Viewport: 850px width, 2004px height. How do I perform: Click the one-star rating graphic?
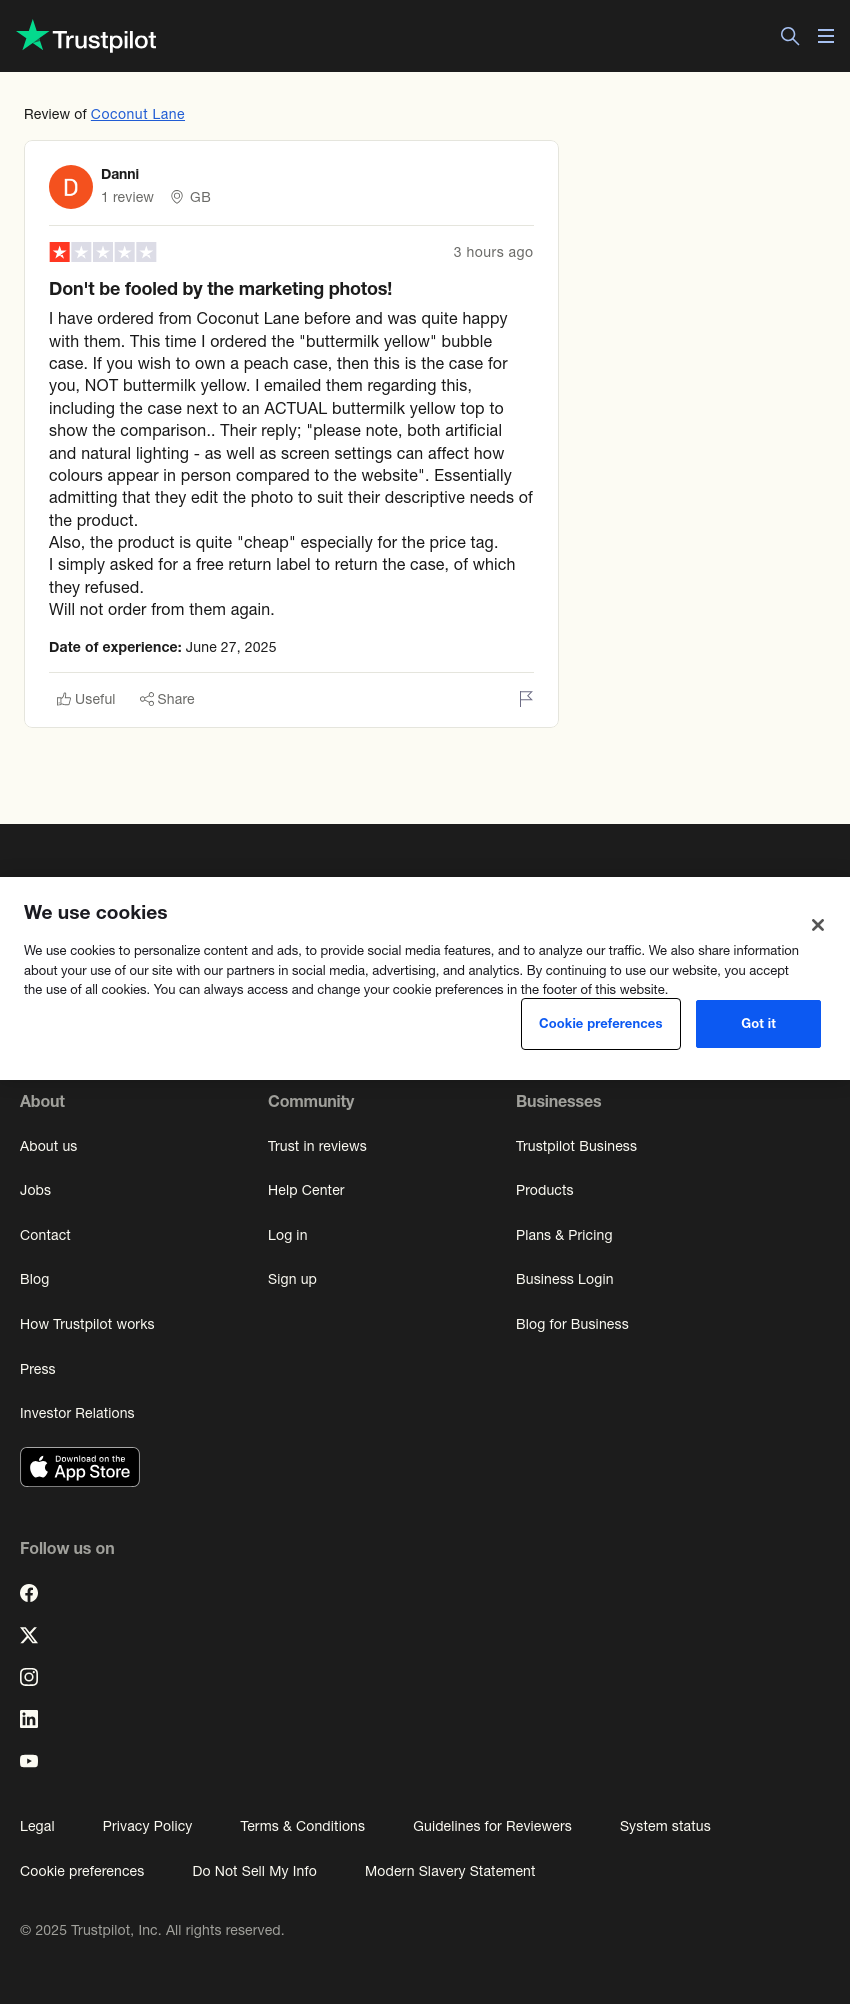pyautogui.click(x=103, y=252)
